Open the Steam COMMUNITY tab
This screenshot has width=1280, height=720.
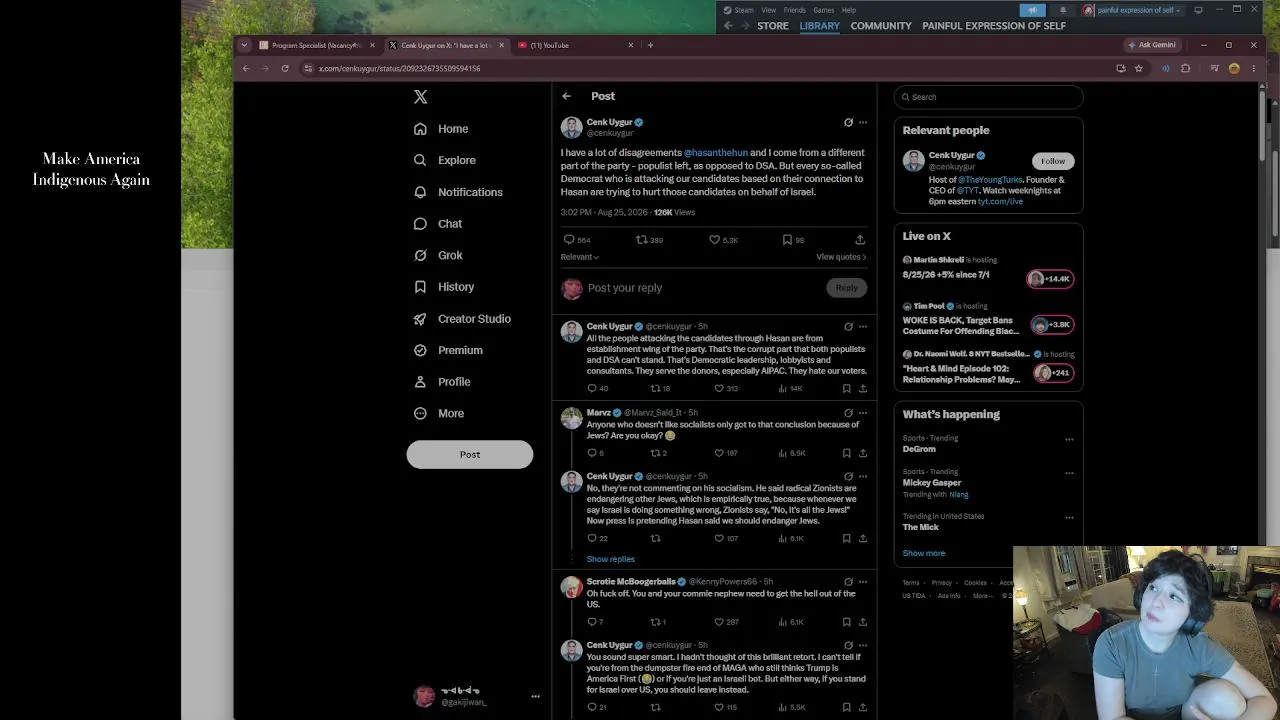click(881, 26)
